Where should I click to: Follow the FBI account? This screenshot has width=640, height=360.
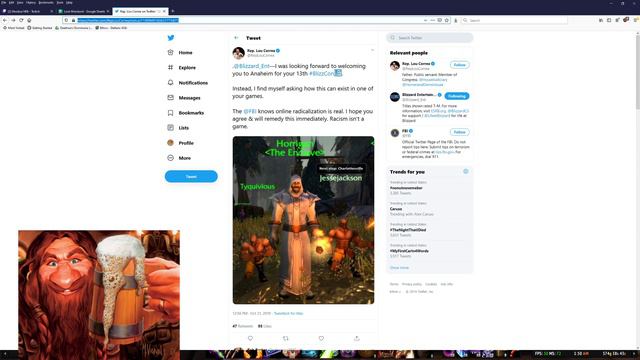[460, 132]
